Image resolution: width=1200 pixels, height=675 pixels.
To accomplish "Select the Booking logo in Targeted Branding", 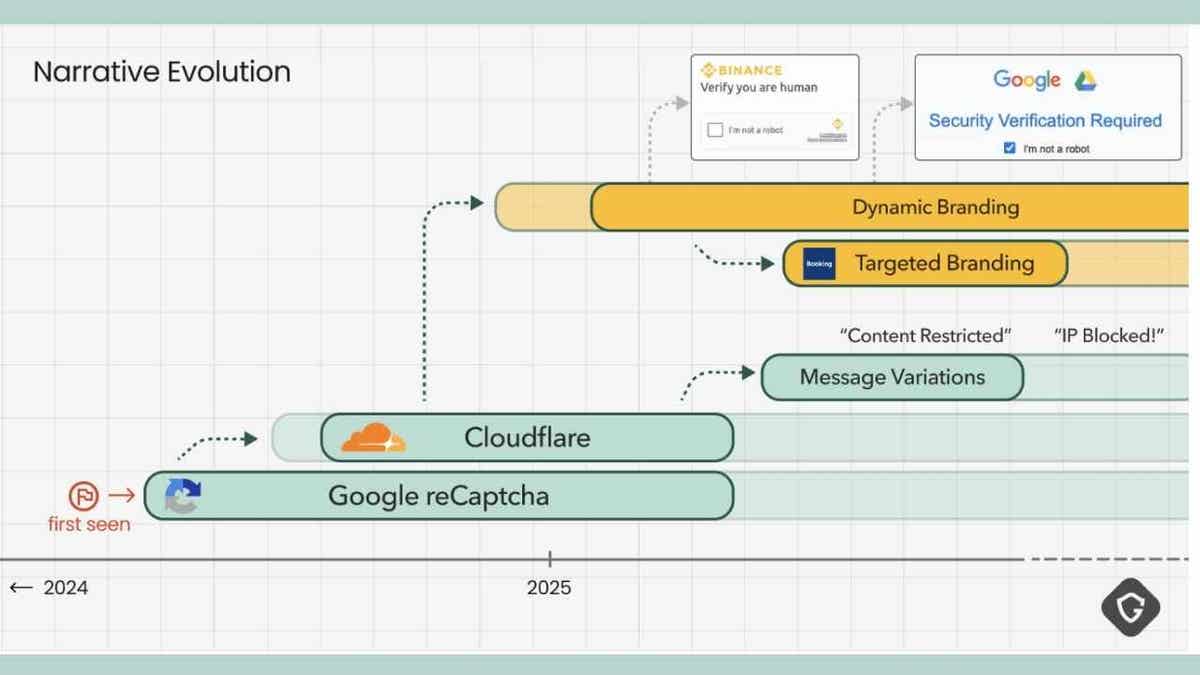I will 819,264.
